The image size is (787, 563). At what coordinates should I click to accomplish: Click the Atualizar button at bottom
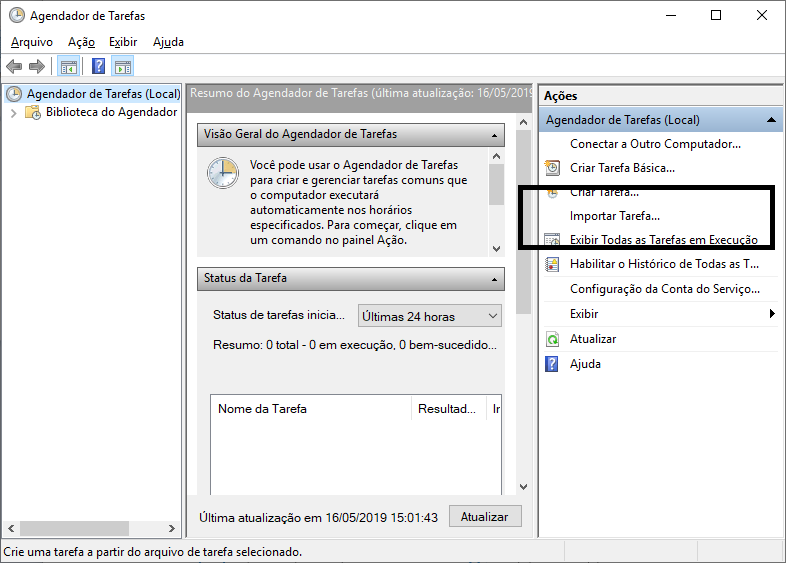(484, 517)
